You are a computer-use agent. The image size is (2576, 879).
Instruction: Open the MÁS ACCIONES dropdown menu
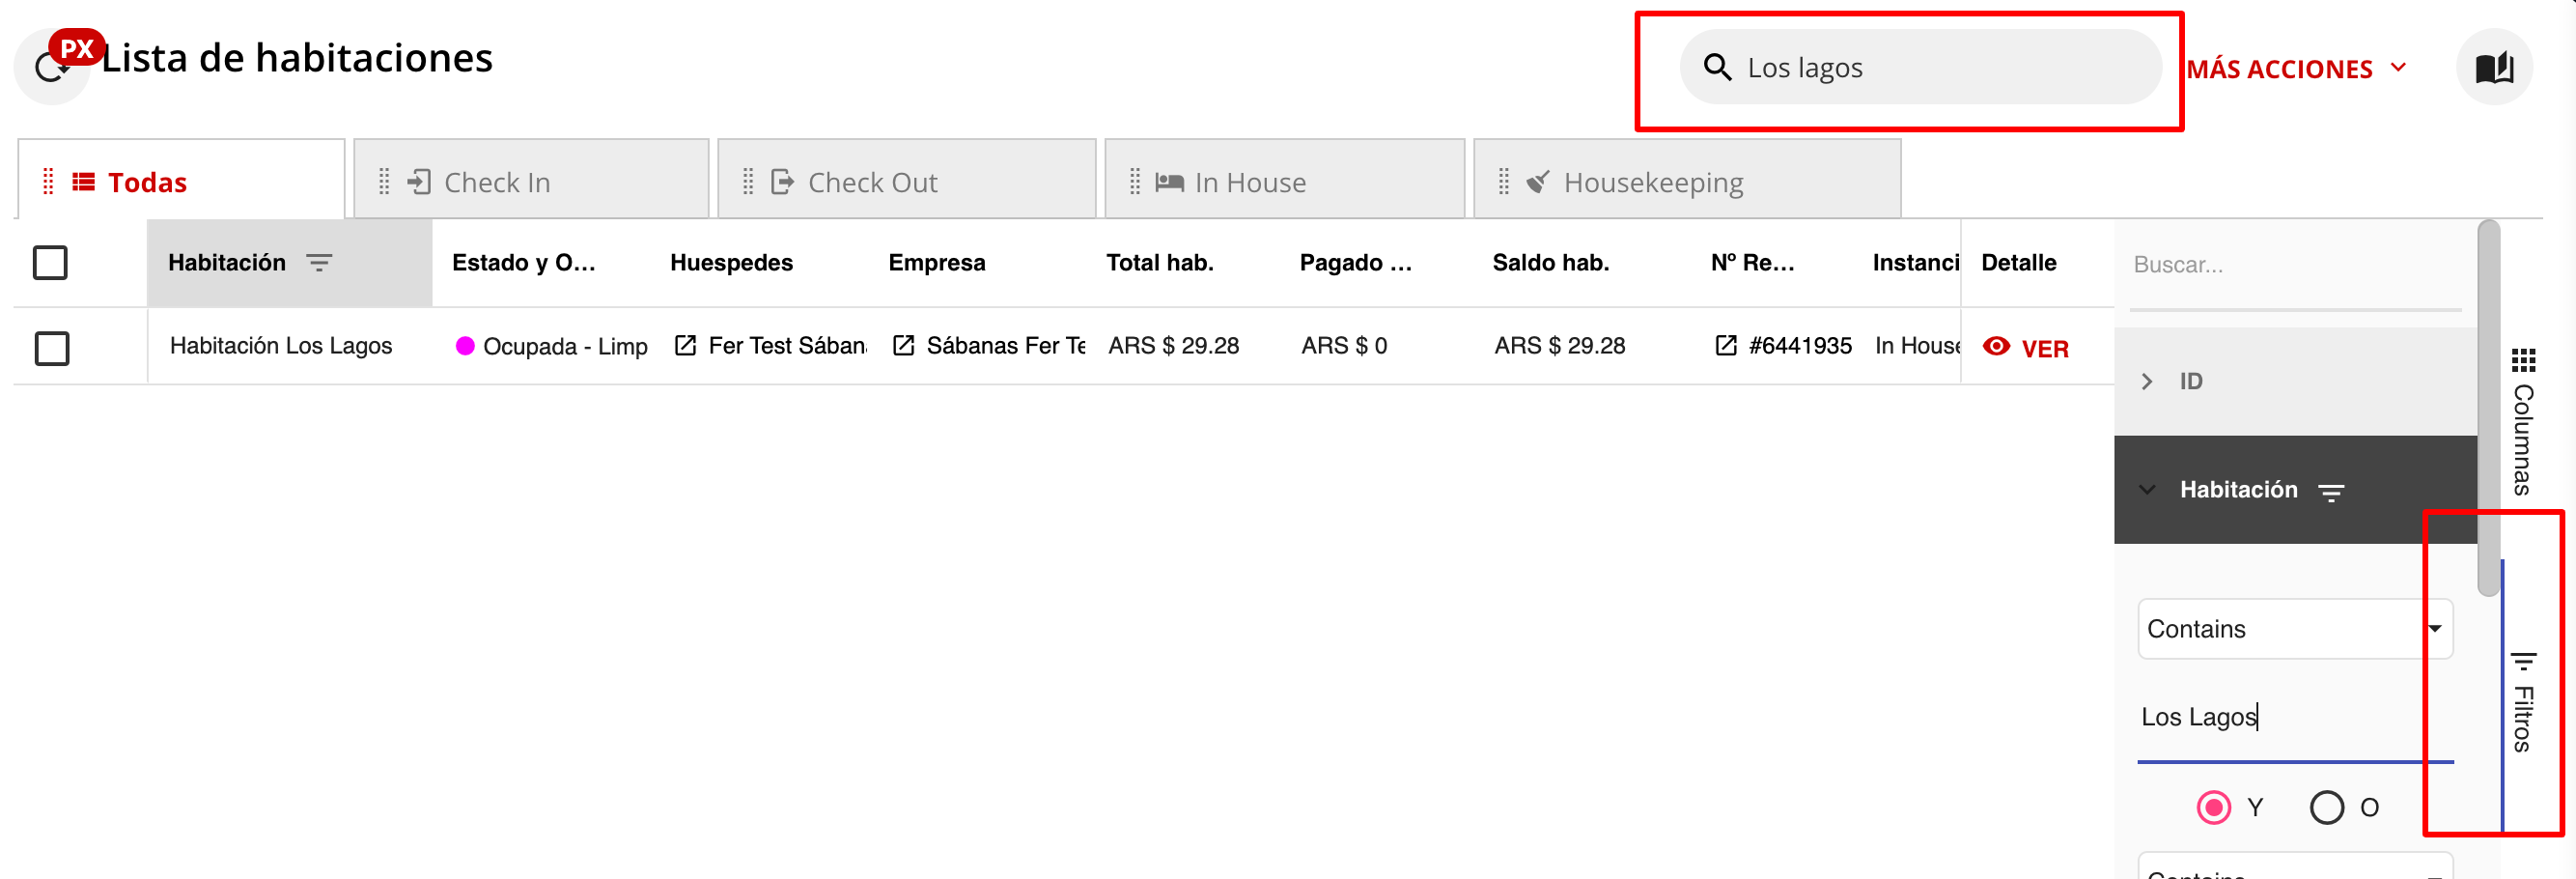[2295, 69]
